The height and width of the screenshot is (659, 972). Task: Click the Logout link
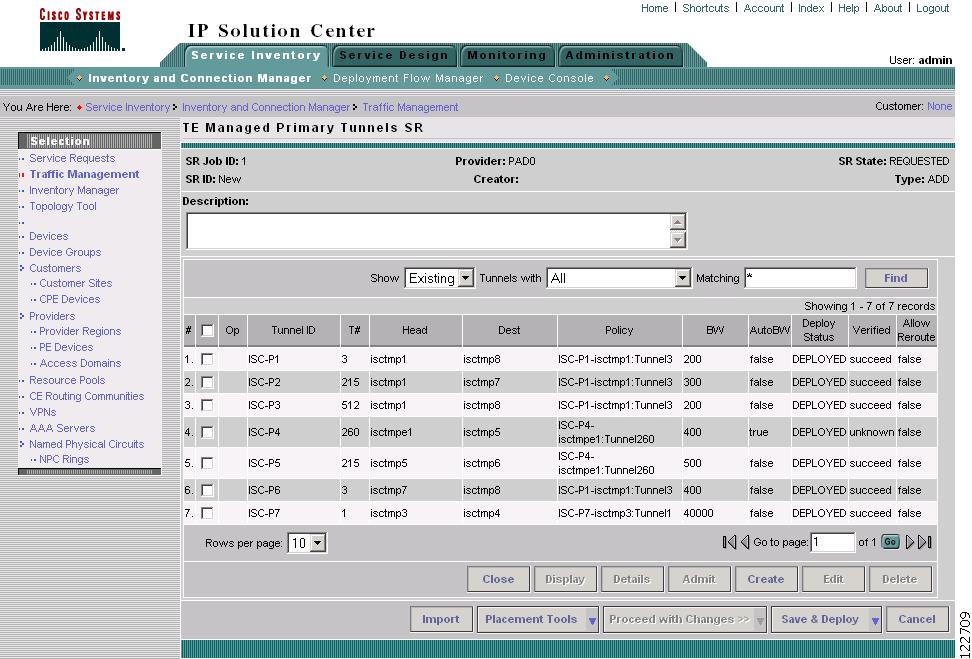pos(932,8)
